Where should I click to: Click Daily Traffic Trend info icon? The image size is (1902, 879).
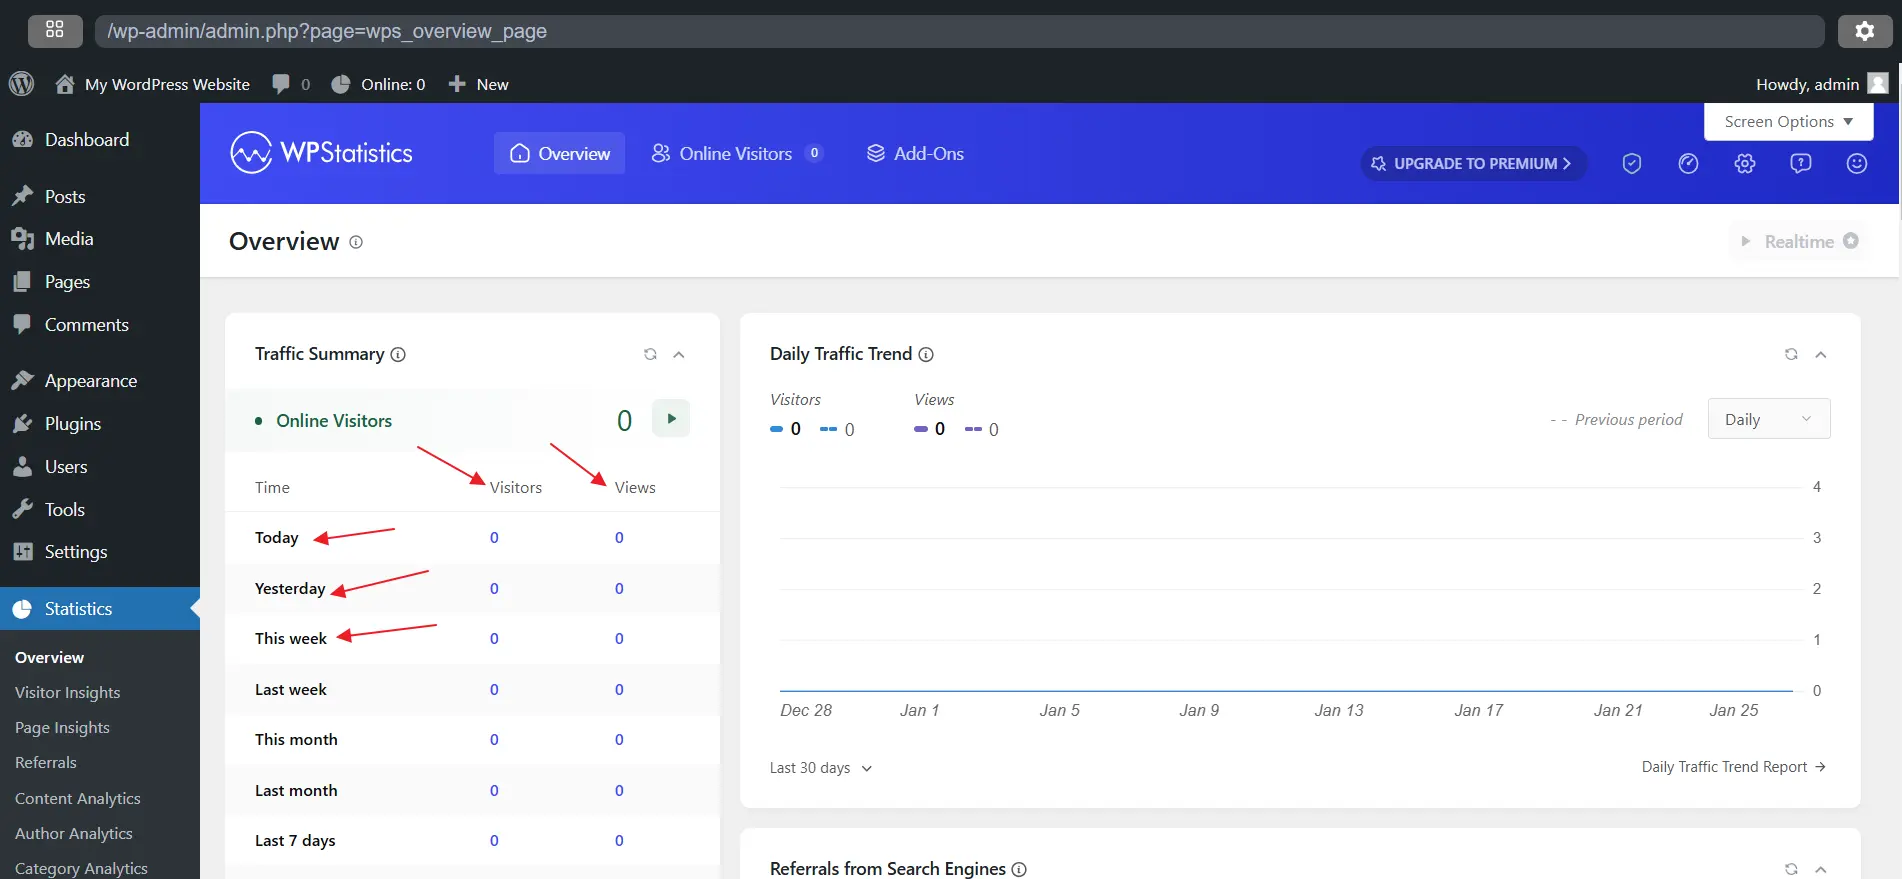pos(926,354)
